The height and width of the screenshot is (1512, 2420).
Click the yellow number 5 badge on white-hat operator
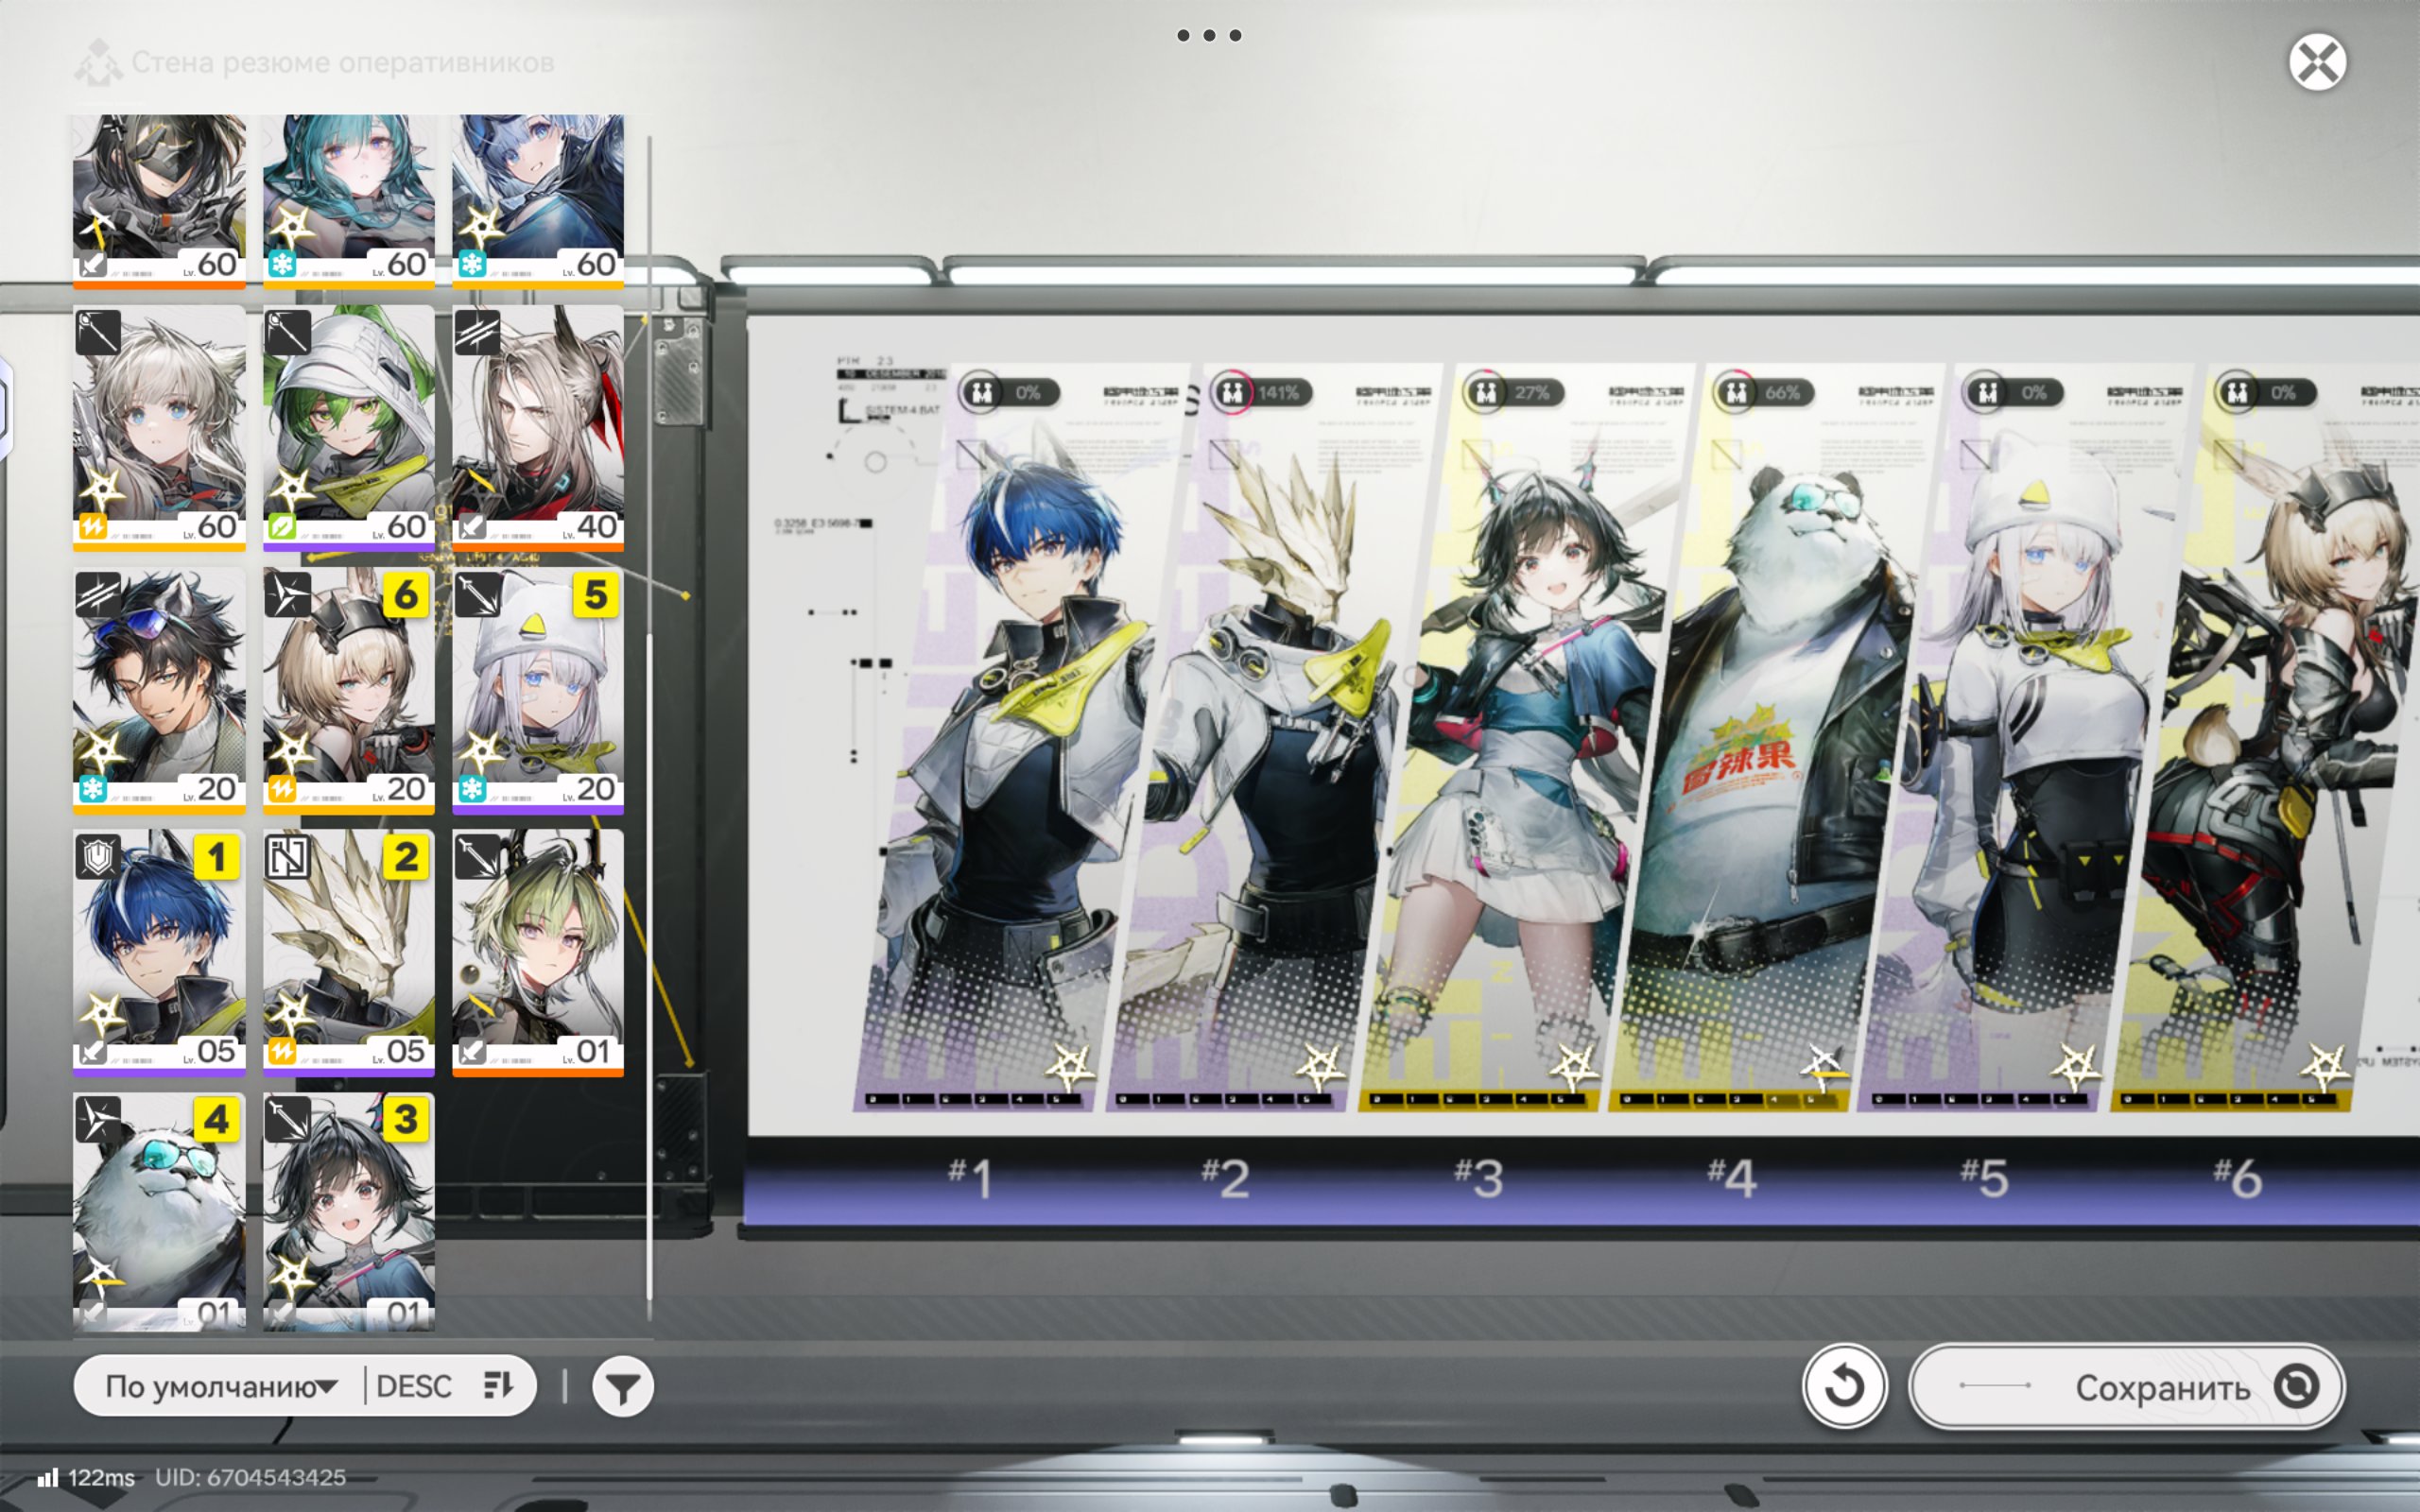coord(596,596)
